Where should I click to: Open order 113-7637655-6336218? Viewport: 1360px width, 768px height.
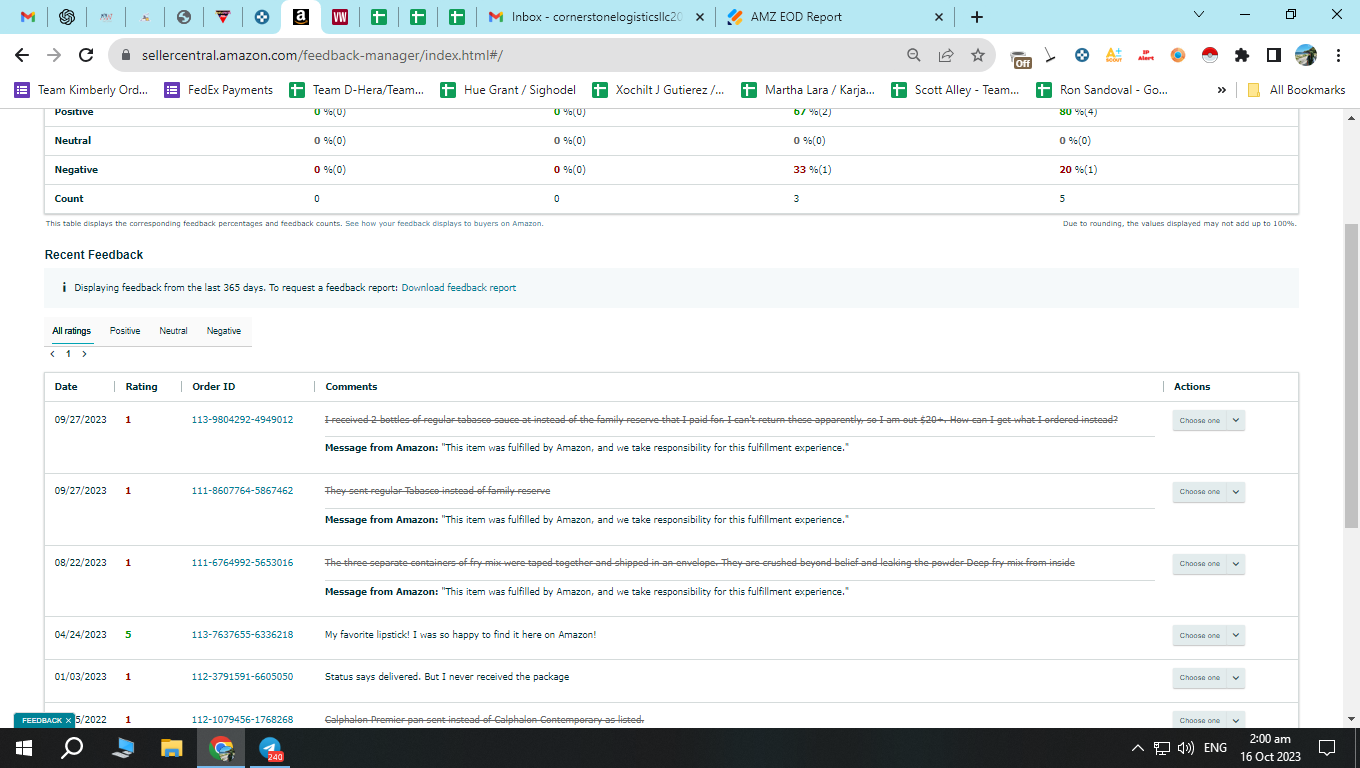click(242, 635)
